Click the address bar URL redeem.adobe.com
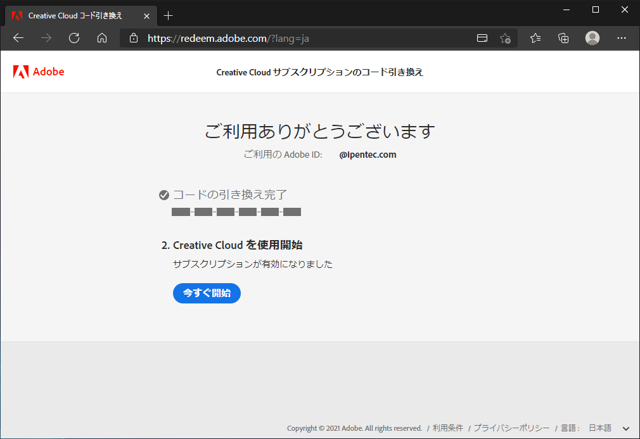 tap(228, 38)
